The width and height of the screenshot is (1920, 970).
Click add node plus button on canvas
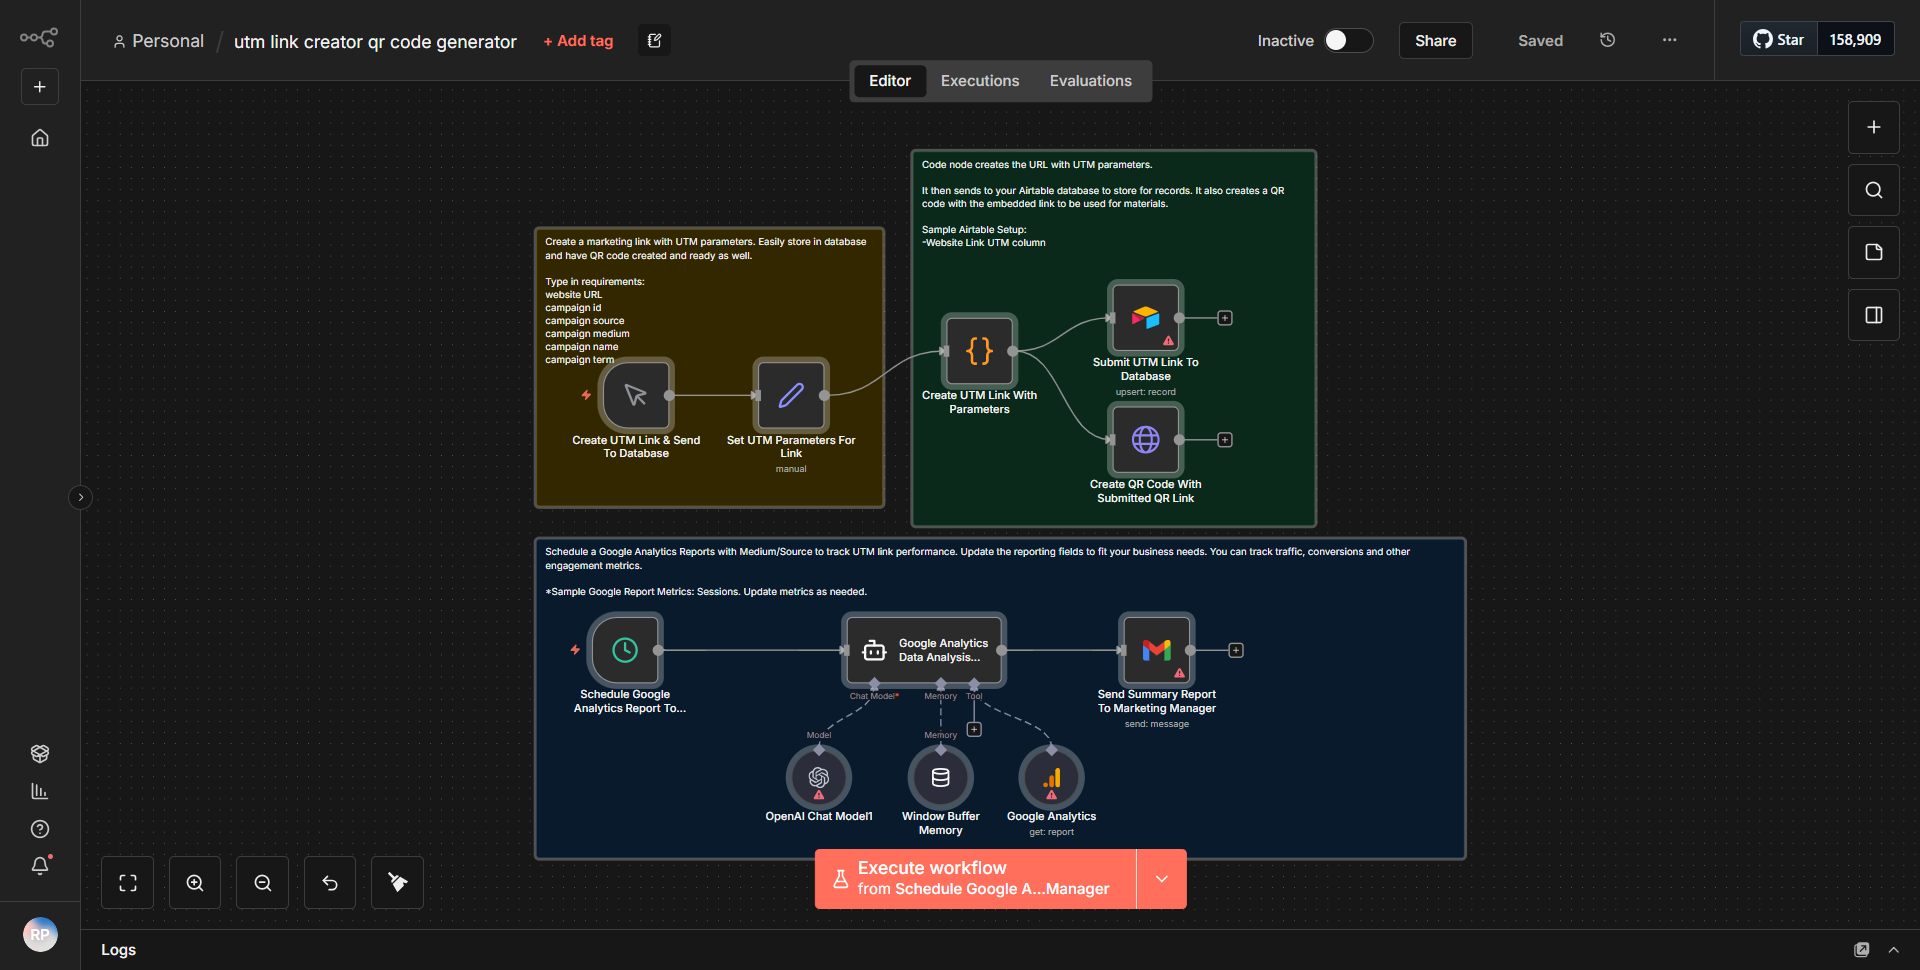pyautogui.click(x=1874, y=128)
